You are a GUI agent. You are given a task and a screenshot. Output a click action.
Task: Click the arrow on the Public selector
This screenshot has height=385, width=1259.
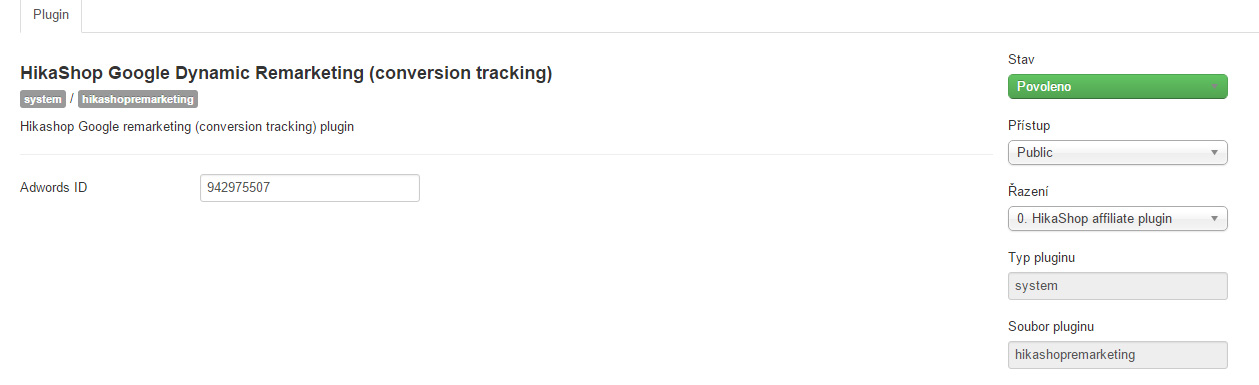[x=1214, y=153]
